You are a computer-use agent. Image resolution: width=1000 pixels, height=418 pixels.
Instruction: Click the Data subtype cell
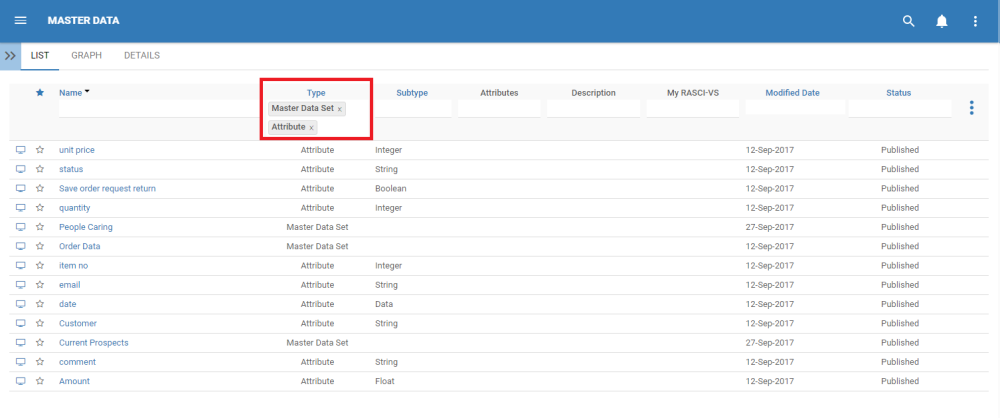(x=384, y=304)
